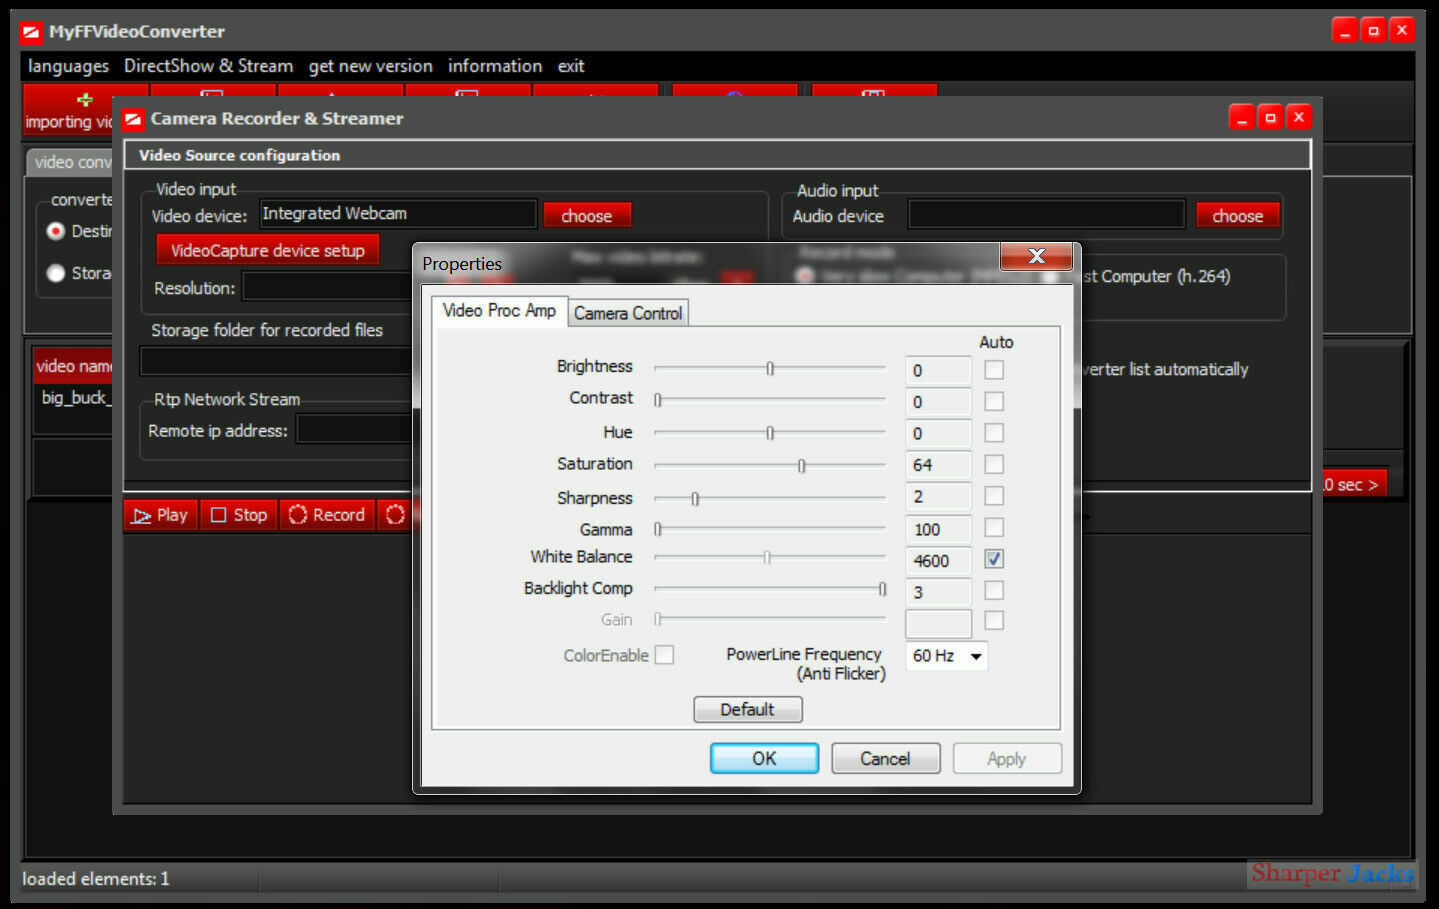
Task: Click the Storage folder for recorded files field
Action: pos(276,361)
